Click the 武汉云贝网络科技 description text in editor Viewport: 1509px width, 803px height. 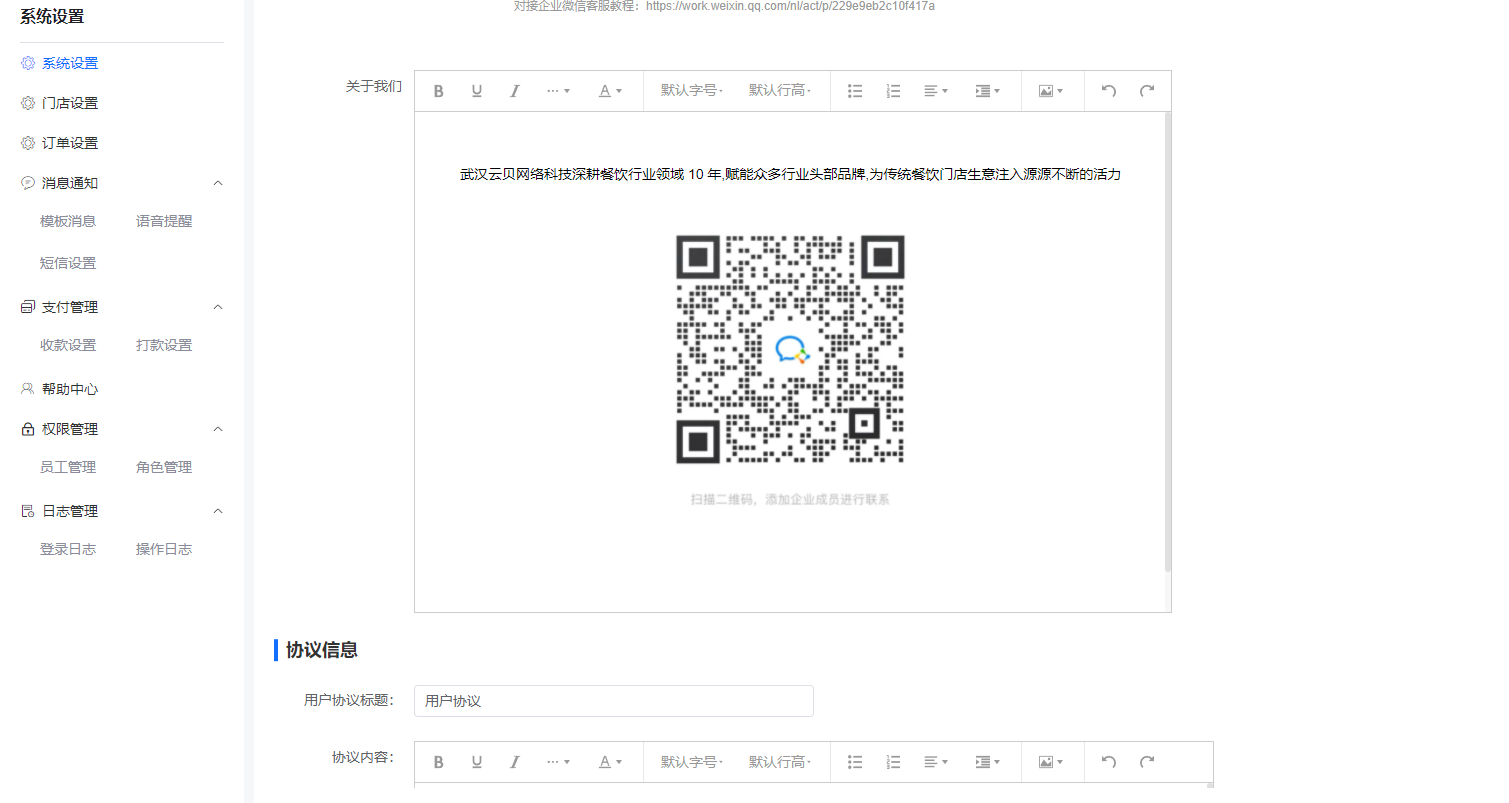tap(790, 174)
